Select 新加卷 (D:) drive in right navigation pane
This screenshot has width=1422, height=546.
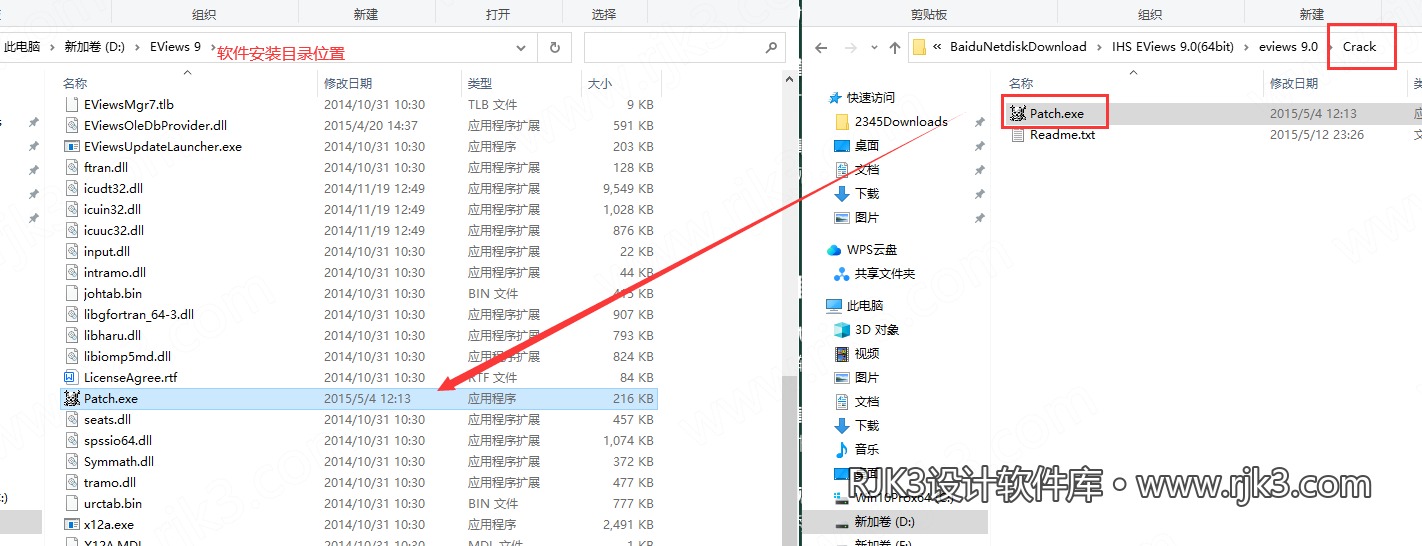(895, 522)
